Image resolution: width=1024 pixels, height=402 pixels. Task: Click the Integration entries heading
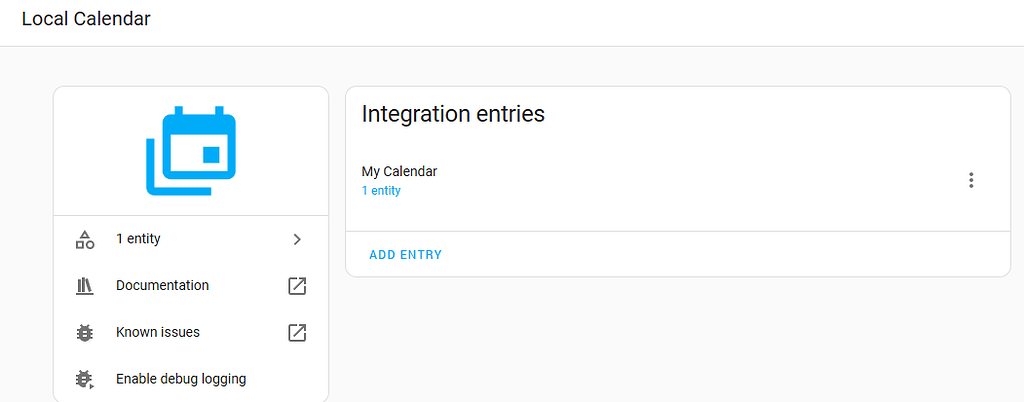(x=453, y=114)
